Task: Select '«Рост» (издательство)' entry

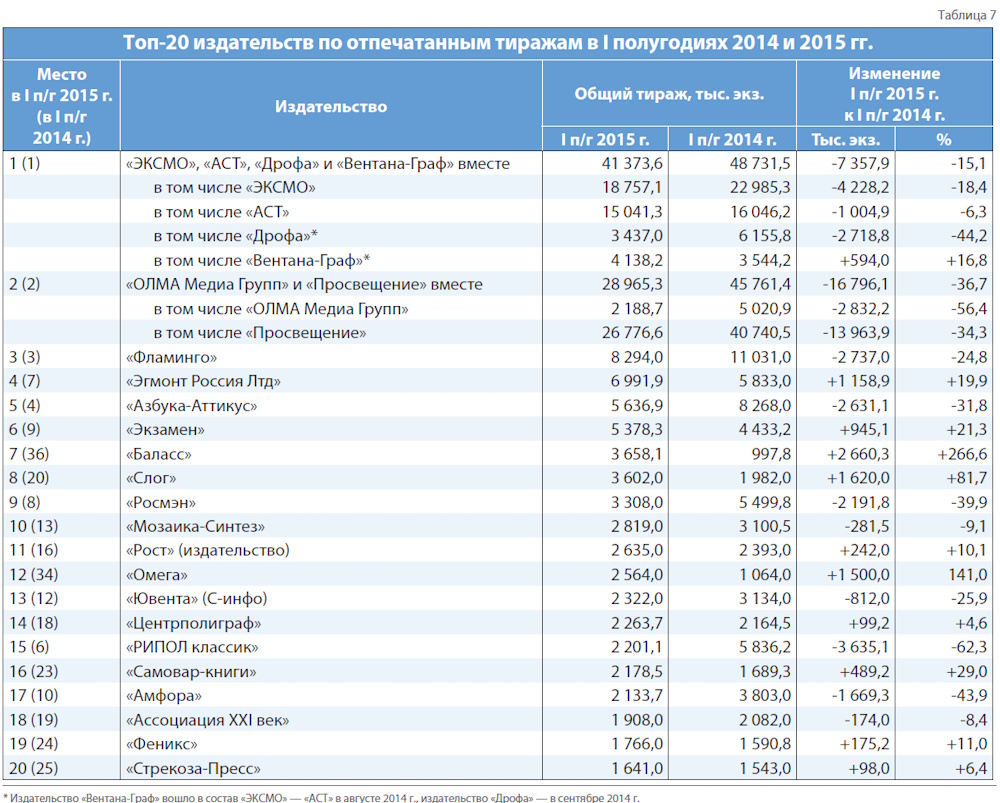Action: pos(208,550)
